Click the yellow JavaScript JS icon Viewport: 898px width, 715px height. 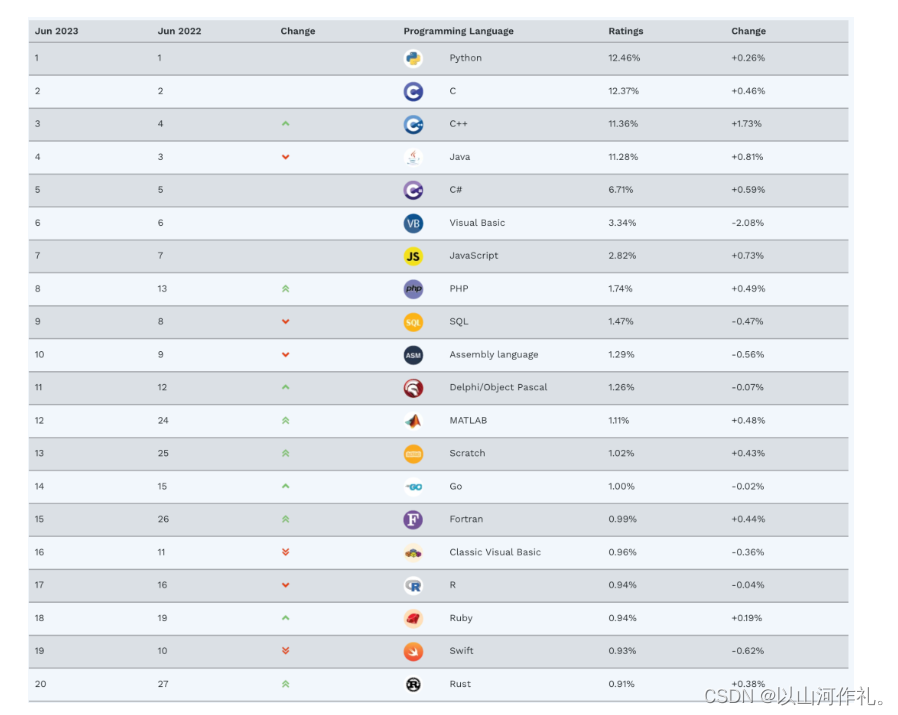[413, 256]
